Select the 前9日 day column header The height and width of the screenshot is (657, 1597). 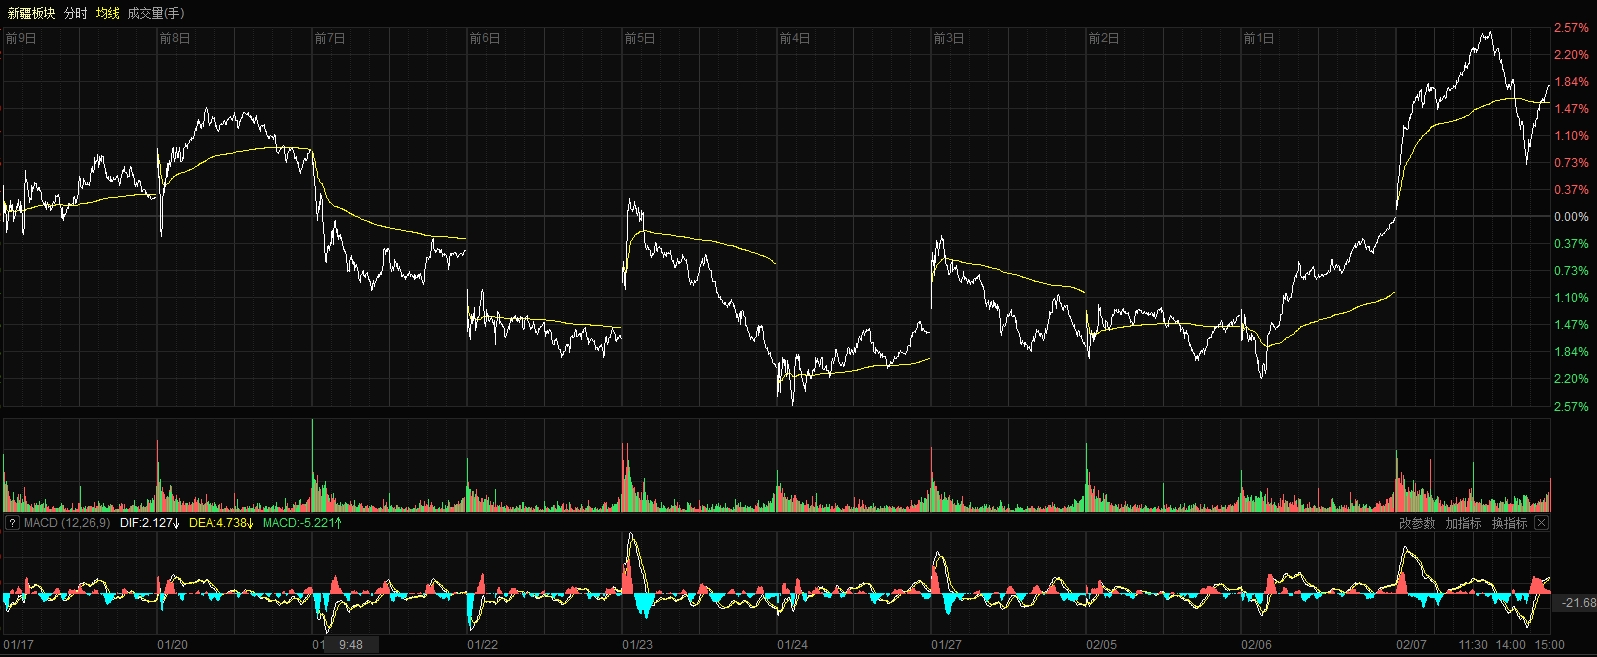pos(21,39)
